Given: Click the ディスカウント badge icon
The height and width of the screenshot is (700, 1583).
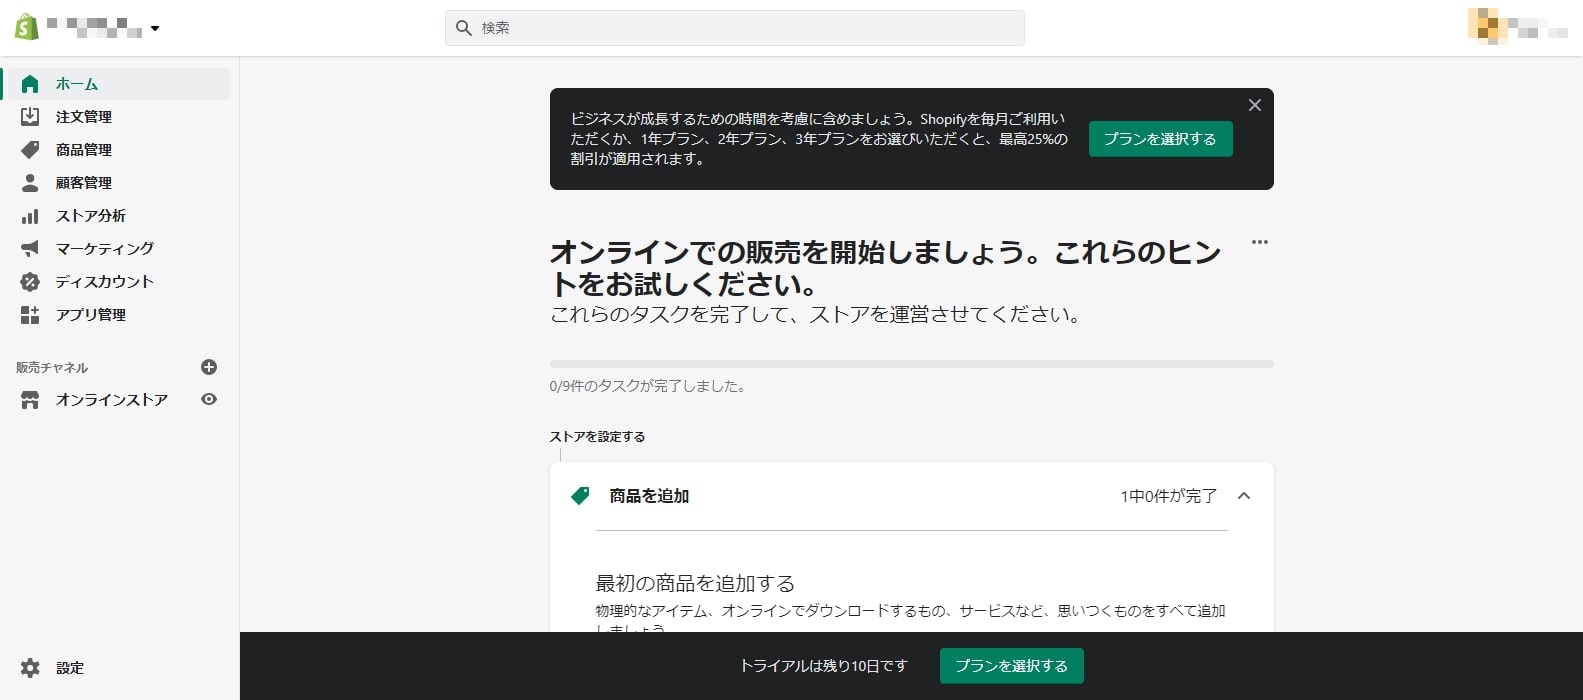Looking at the screenshot, I should pyautogui.click(x=30, y=282).
